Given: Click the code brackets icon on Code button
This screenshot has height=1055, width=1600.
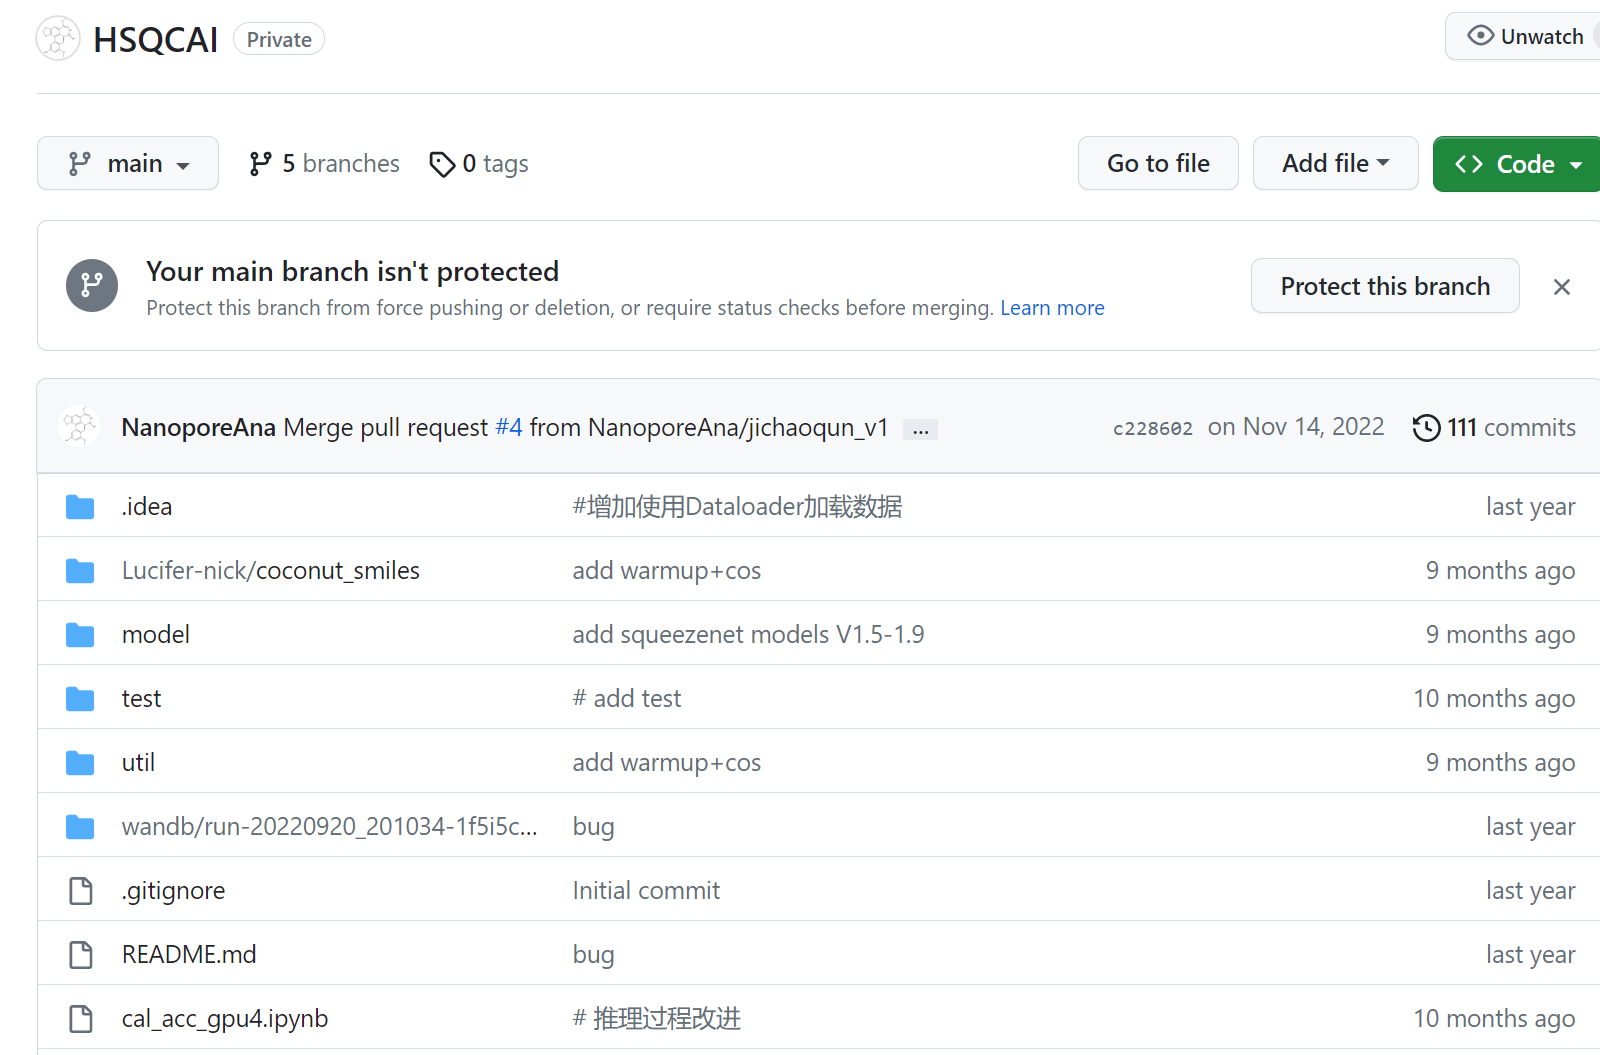Looking at the screenshot, I should coord(1469,164).
